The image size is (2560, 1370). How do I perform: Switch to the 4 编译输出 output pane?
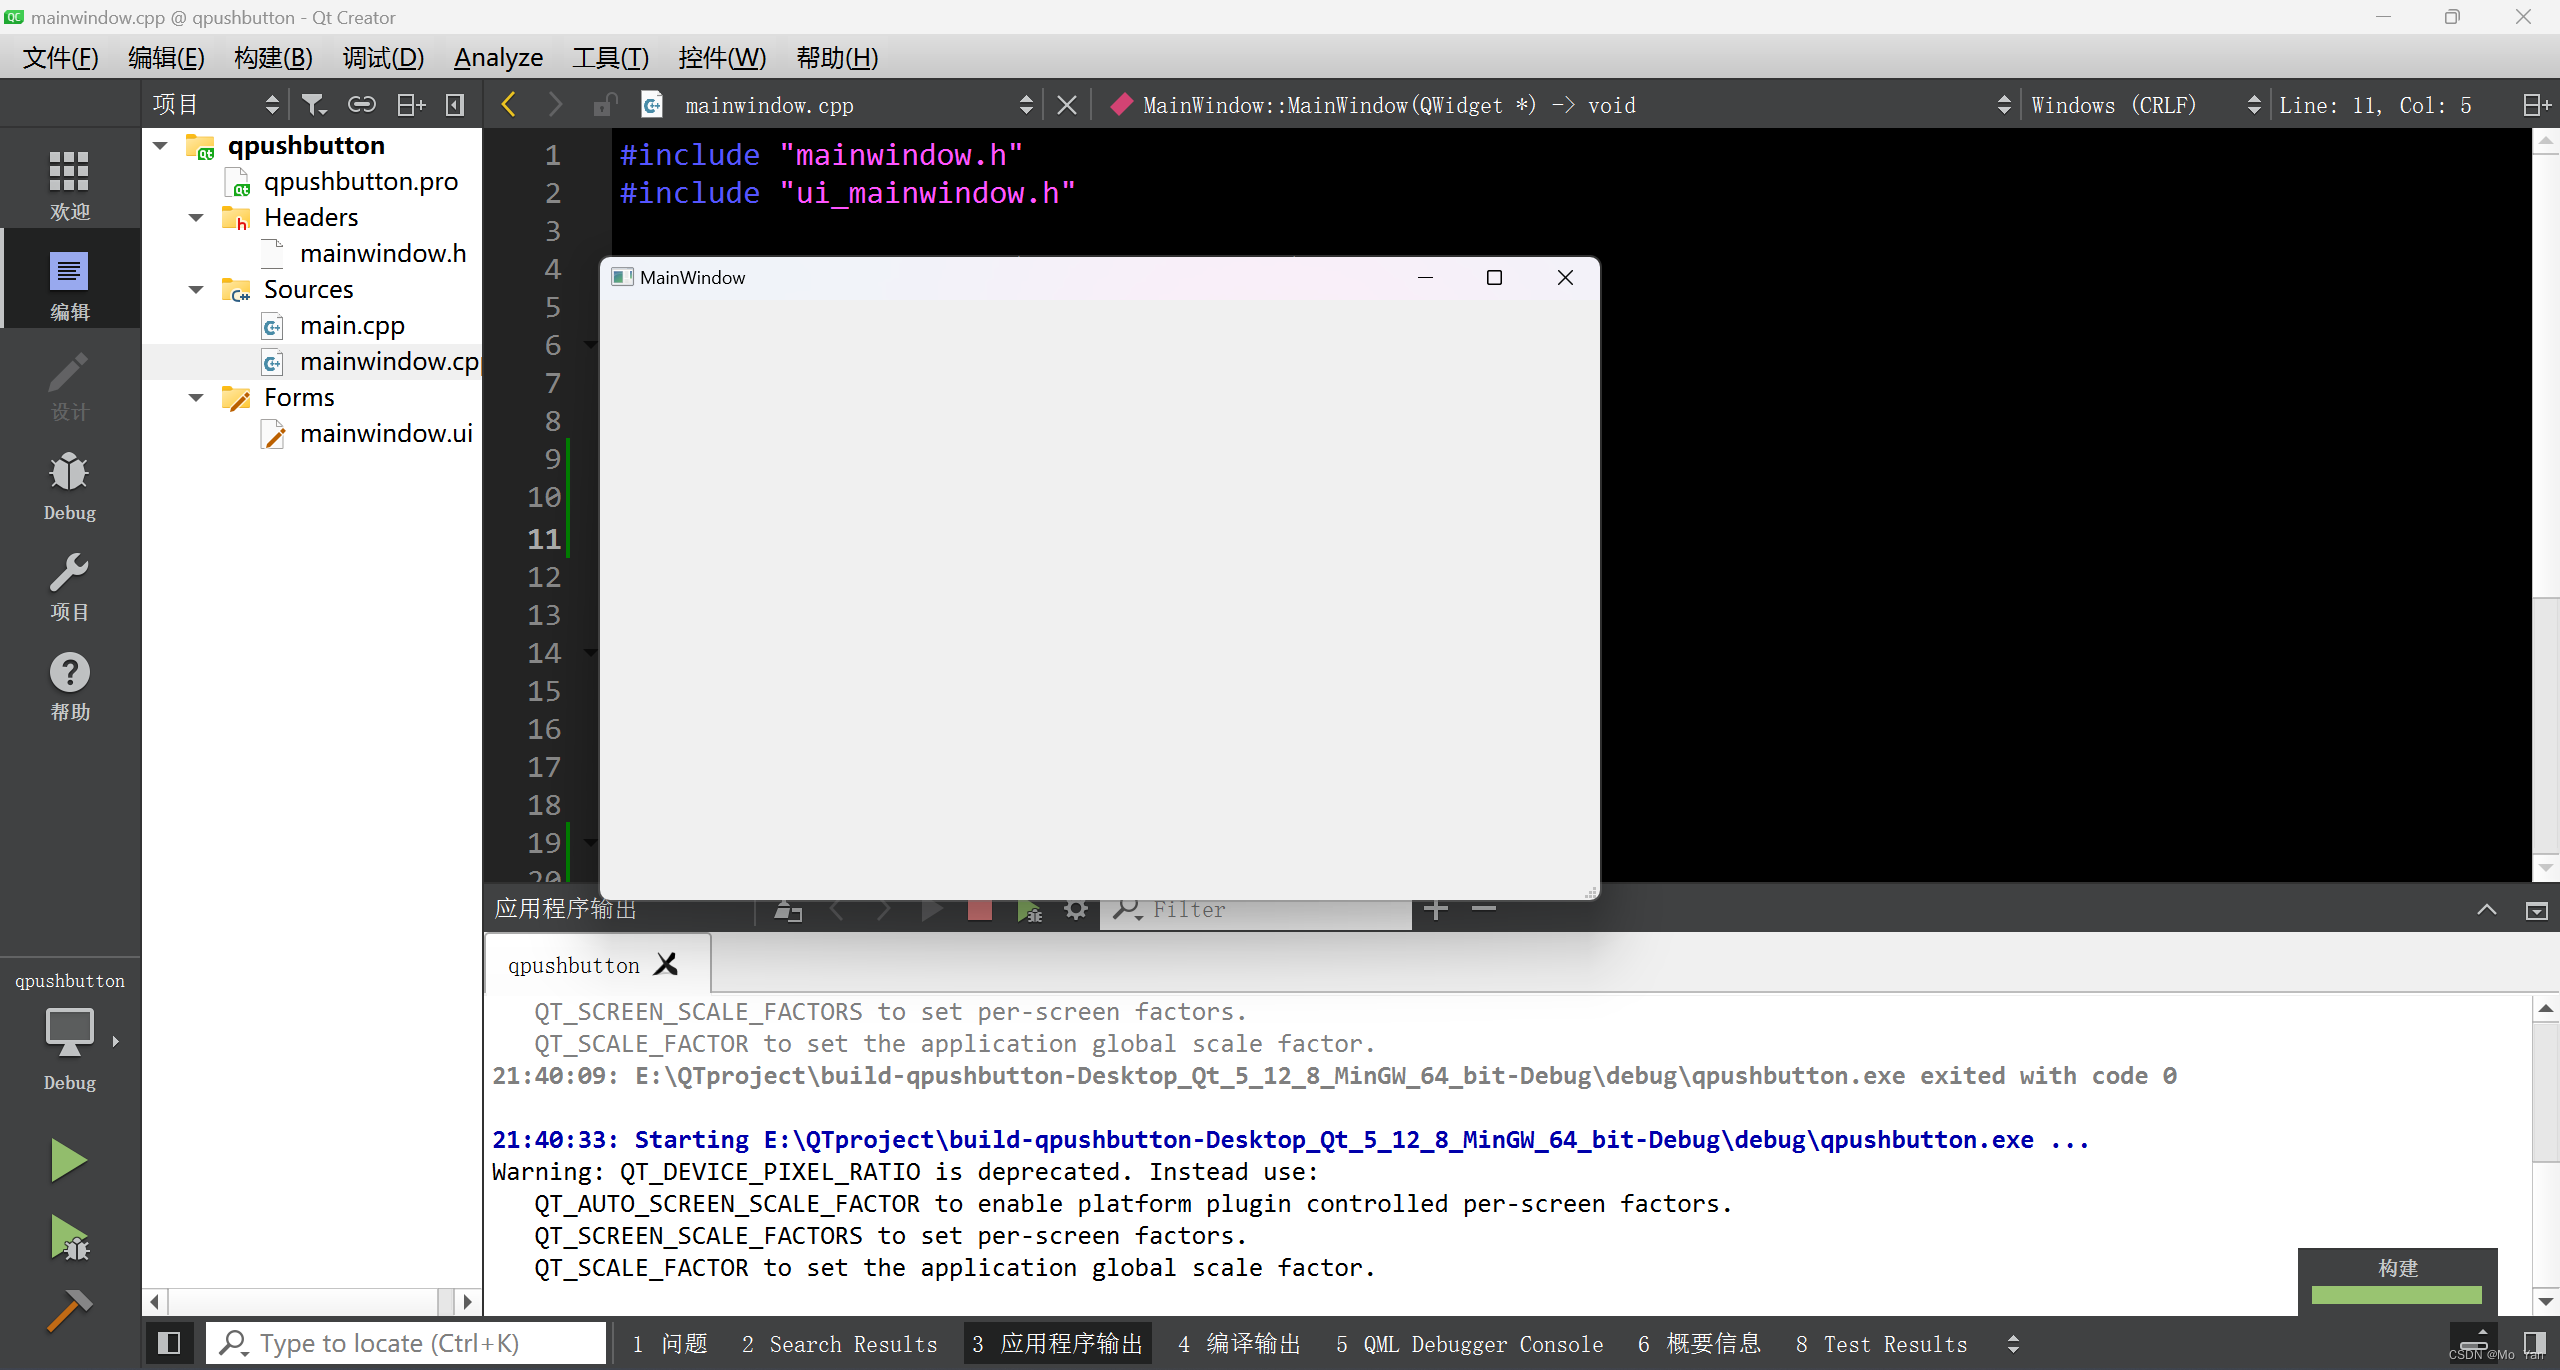1239,1343
